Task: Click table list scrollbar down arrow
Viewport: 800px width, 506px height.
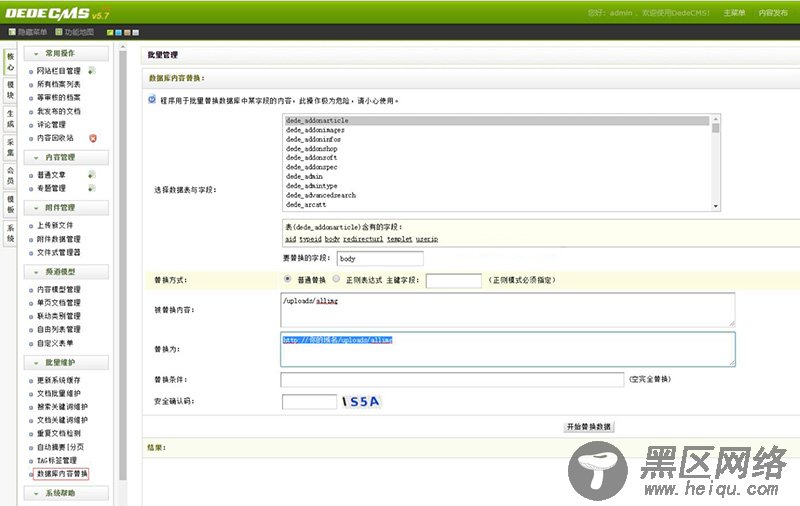Action: 716,206
